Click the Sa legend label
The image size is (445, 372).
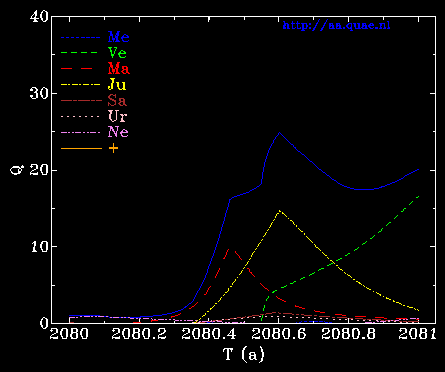(x=117, y=100)
